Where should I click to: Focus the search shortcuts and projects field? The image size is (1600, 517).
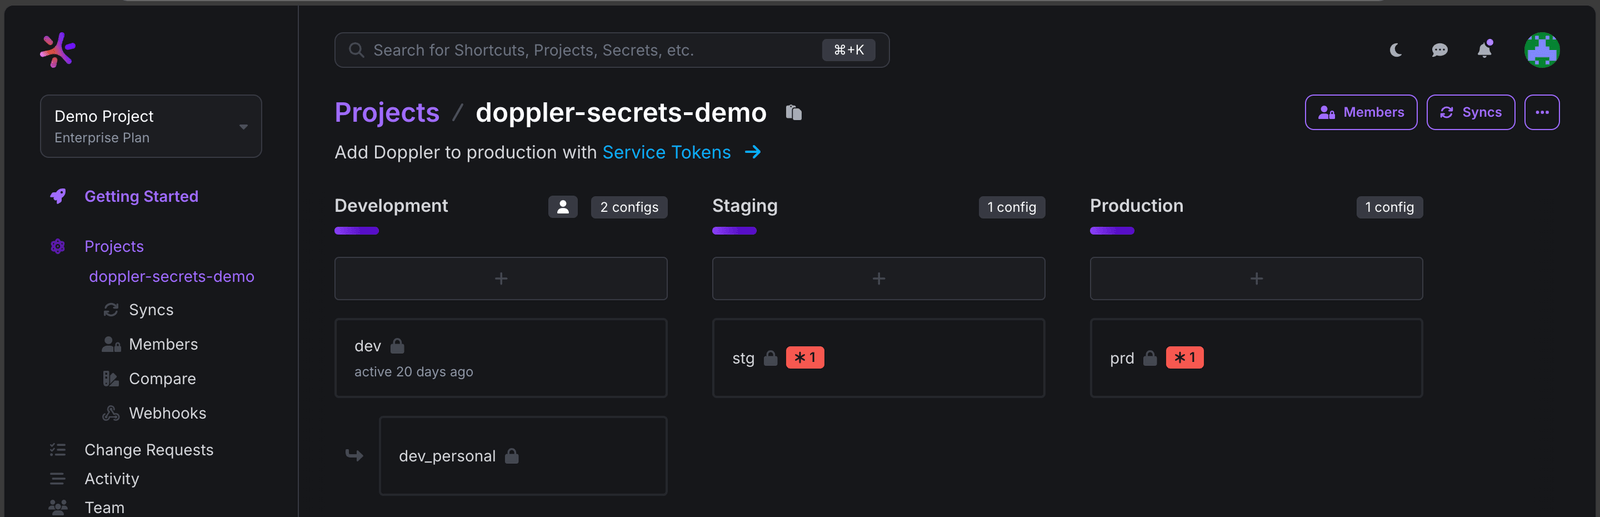point(612,50)
